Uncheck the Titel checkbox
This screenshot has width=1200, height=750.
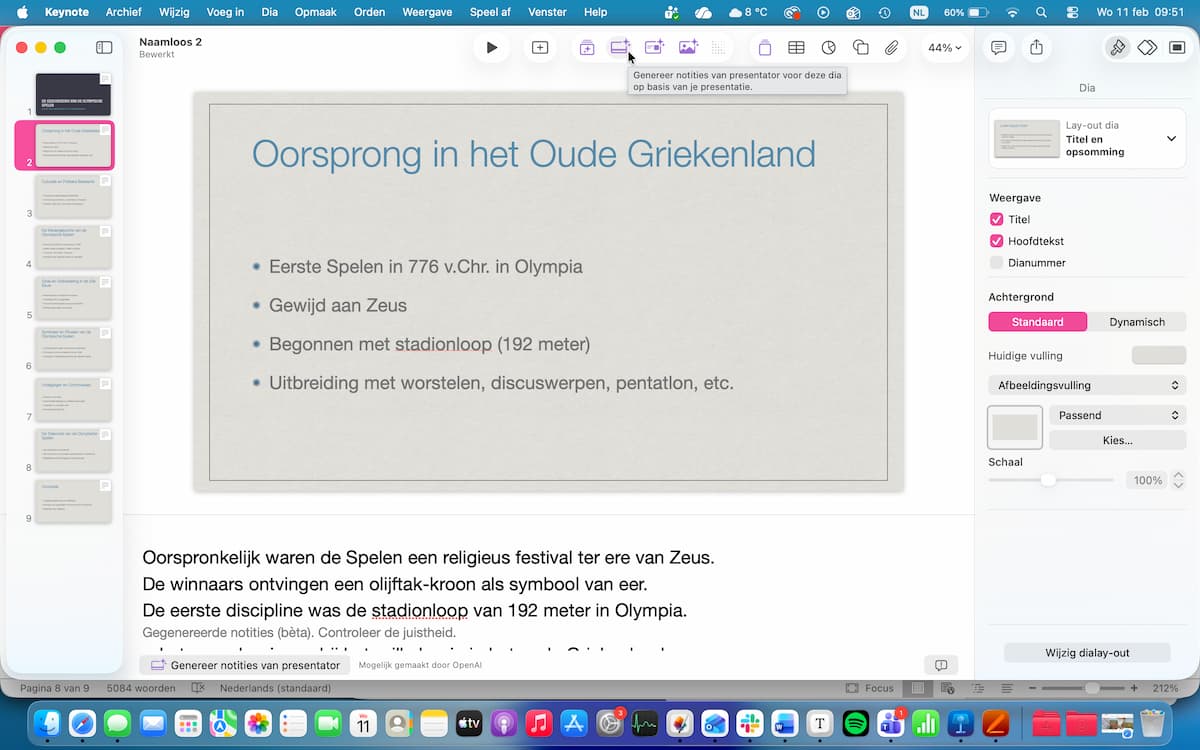(x=996, y=220)
